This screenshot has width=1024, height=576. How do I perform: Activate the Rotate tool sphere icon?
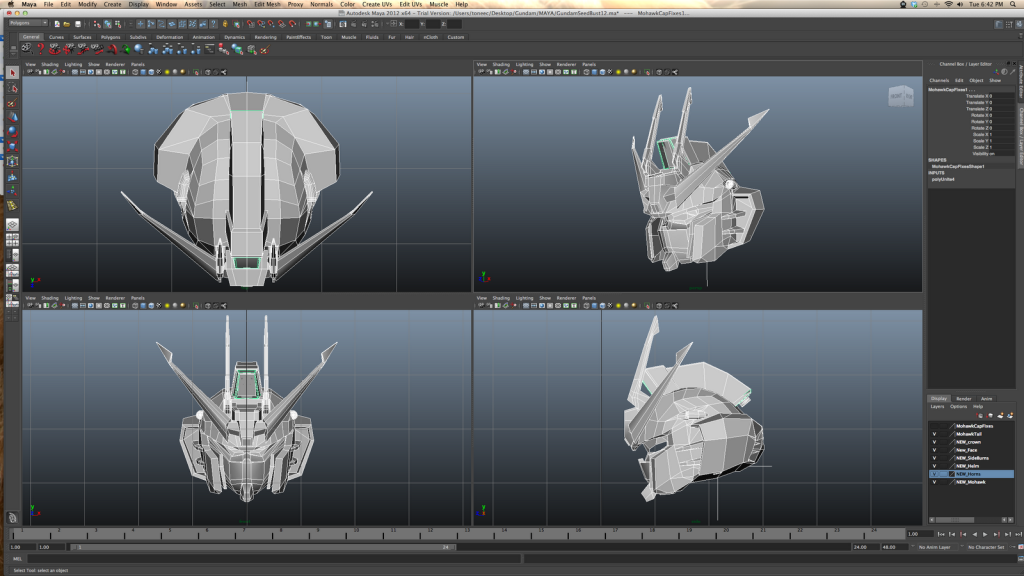(12, 131)
